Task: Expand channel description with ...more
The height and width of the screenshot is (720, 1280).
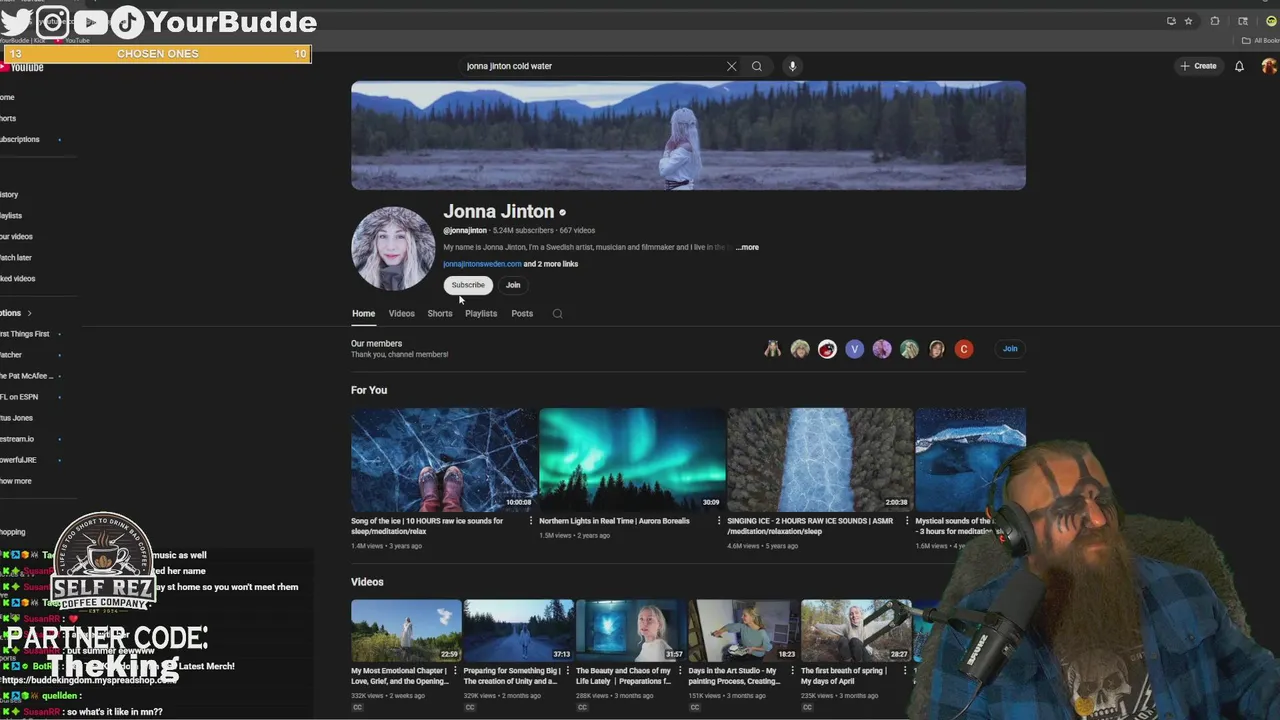Action: pyautogui.click(x=747, y=247)
